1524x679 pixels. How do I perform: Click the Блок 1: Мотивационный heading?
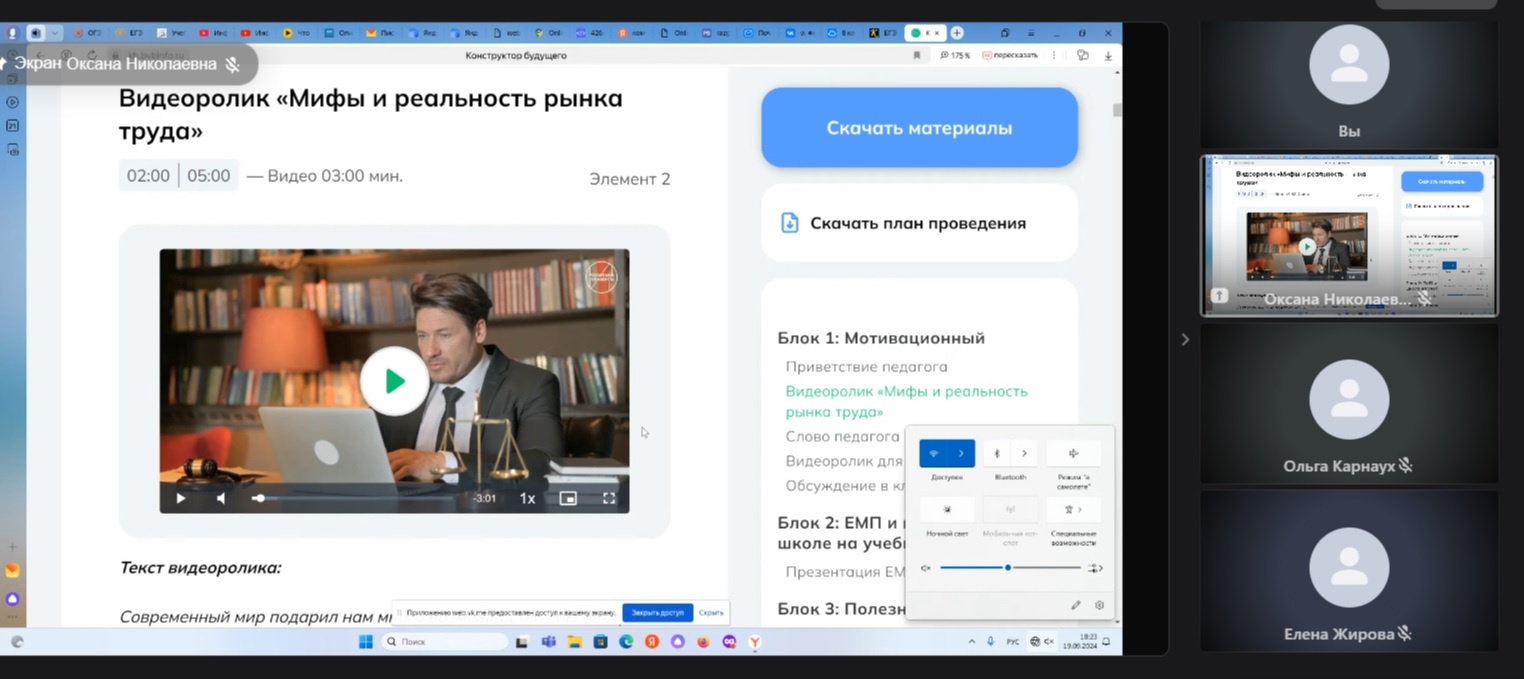[881, 338]
